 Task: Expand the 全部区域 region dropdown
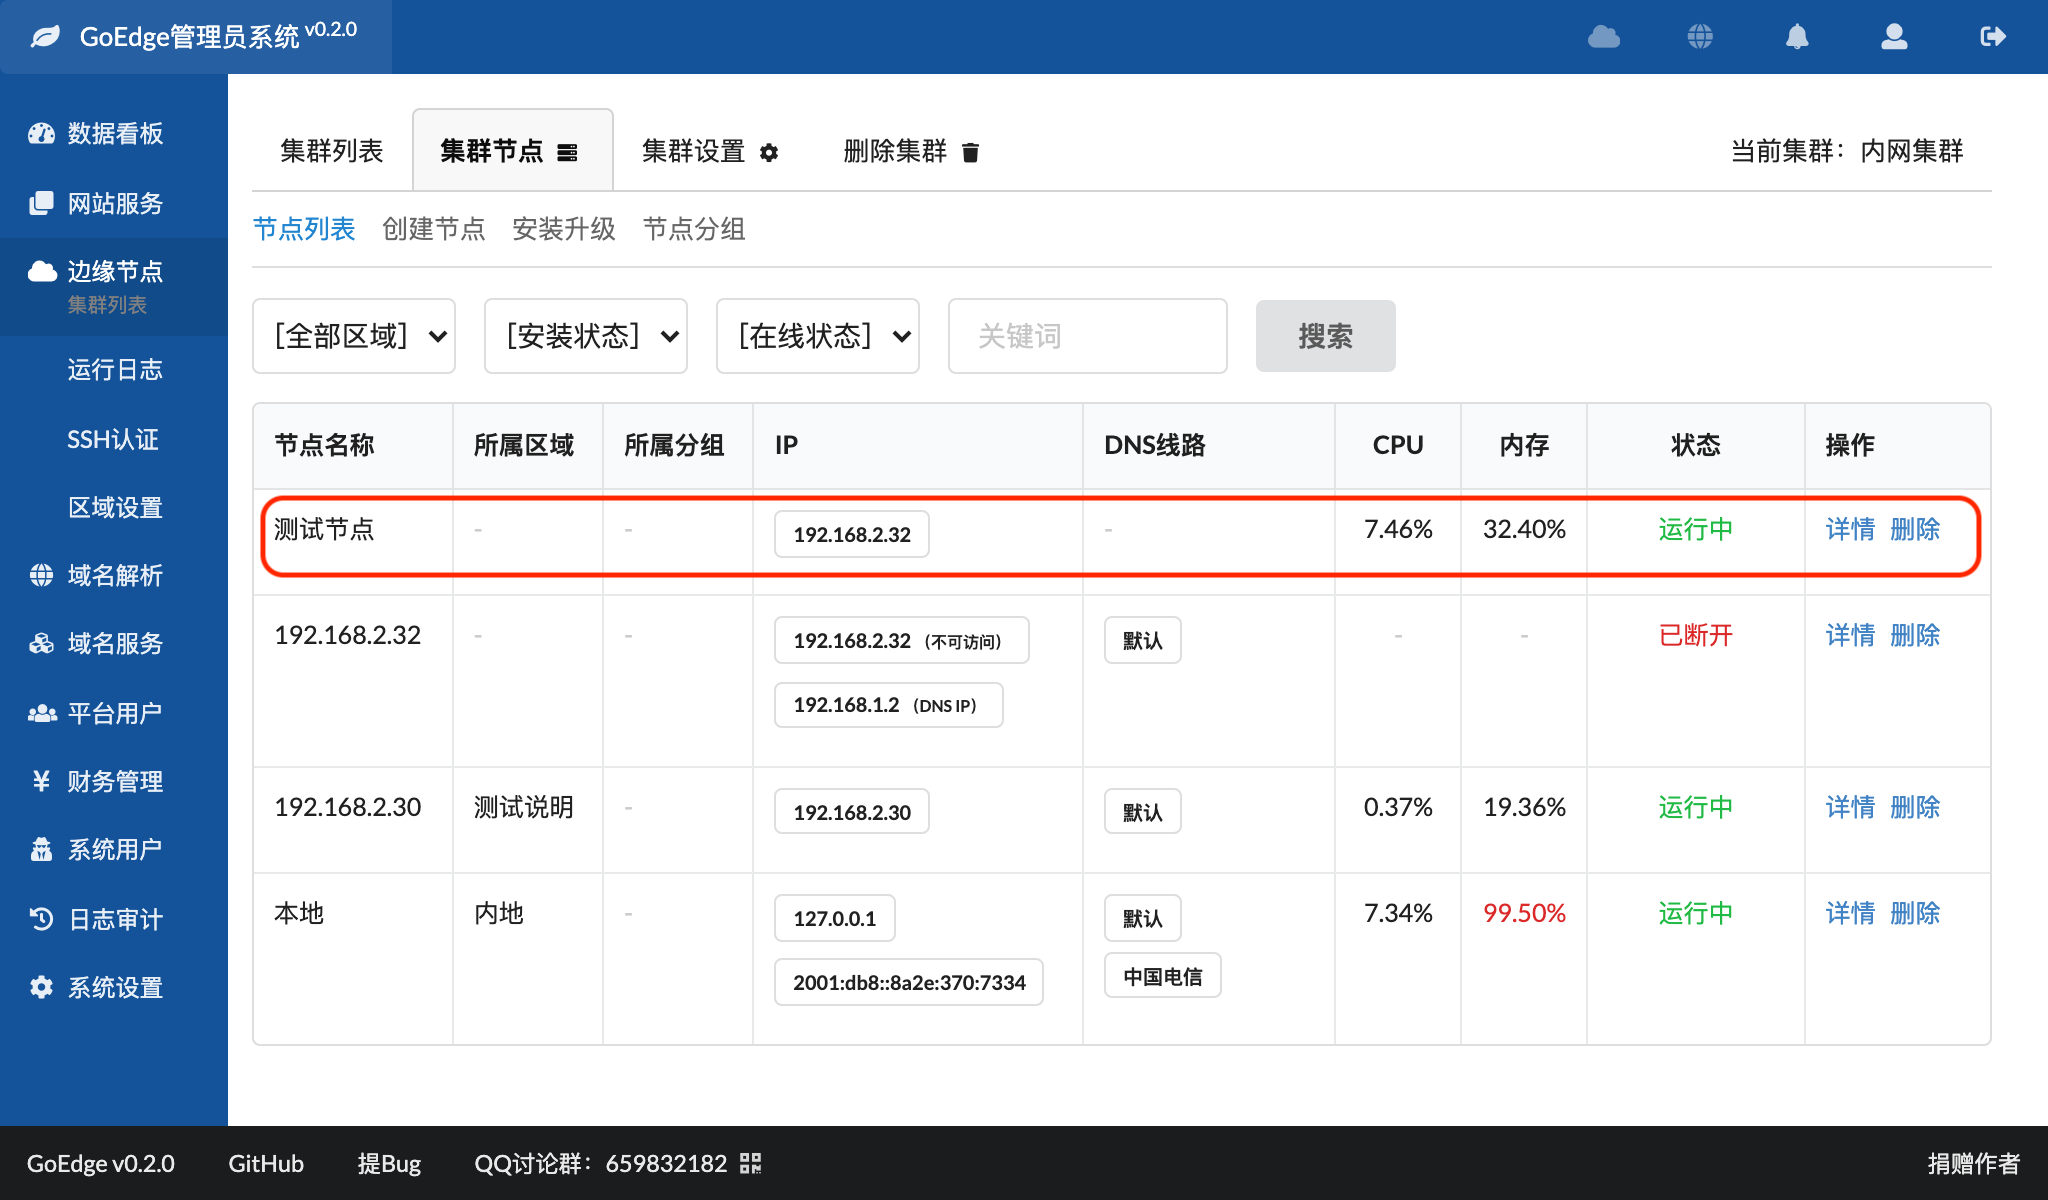(x=354, y=336)
